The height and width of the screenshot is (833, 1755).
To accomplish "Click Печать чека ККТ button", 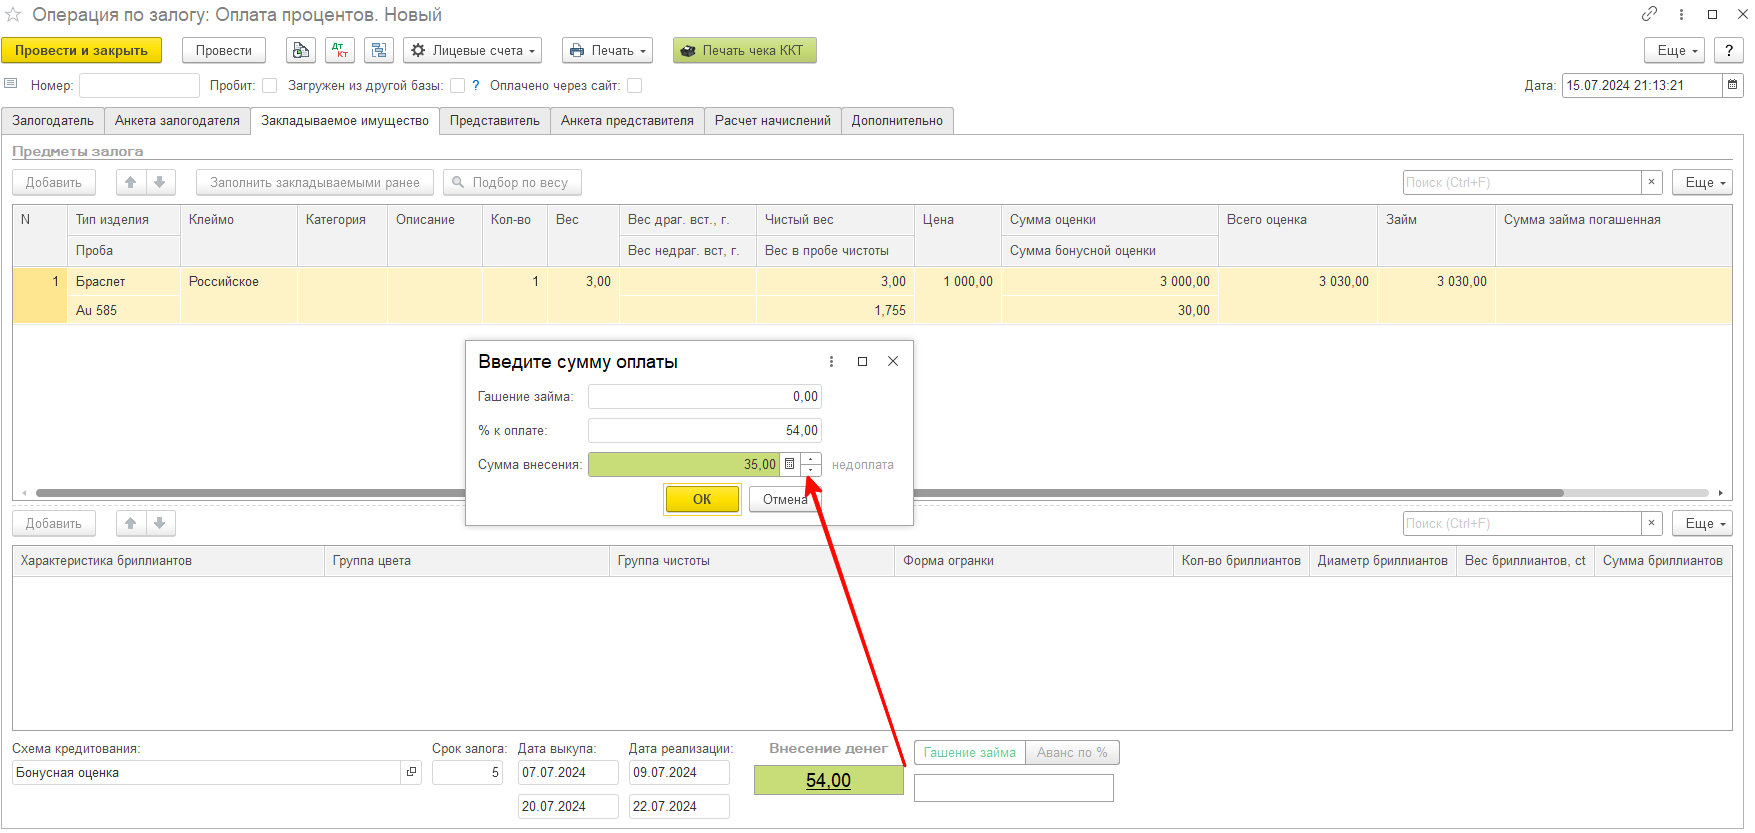I will point(744,50).
